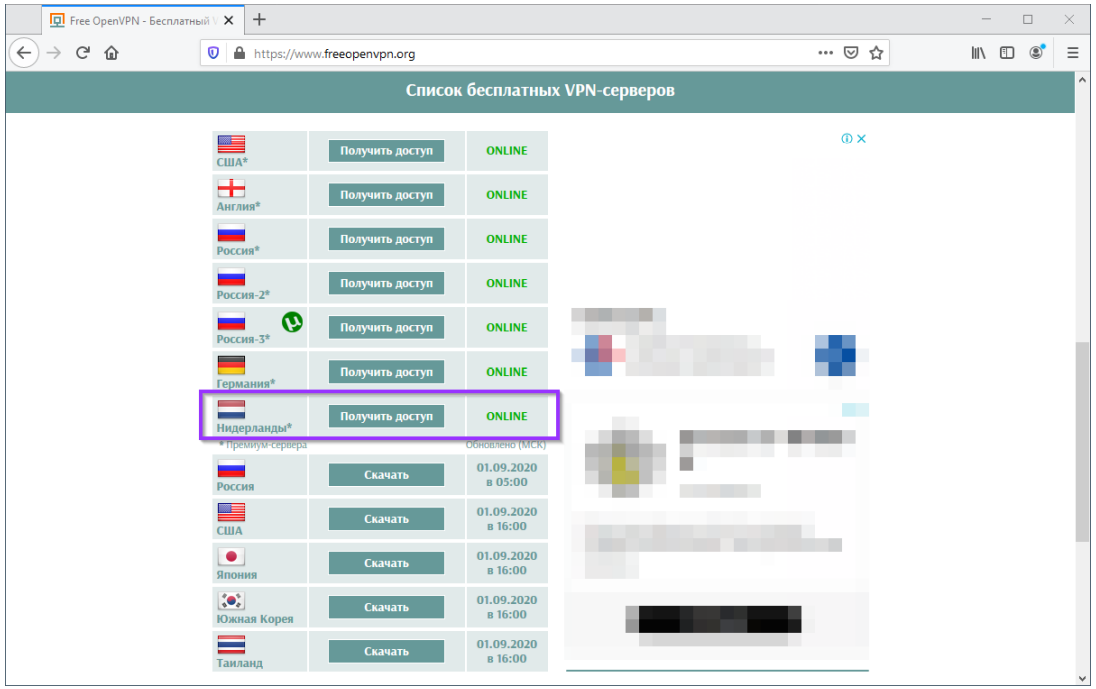Viewport: 1096px width, 689px height.
Task: Reload the page with the refresh icon
Action: pos(83,53)
